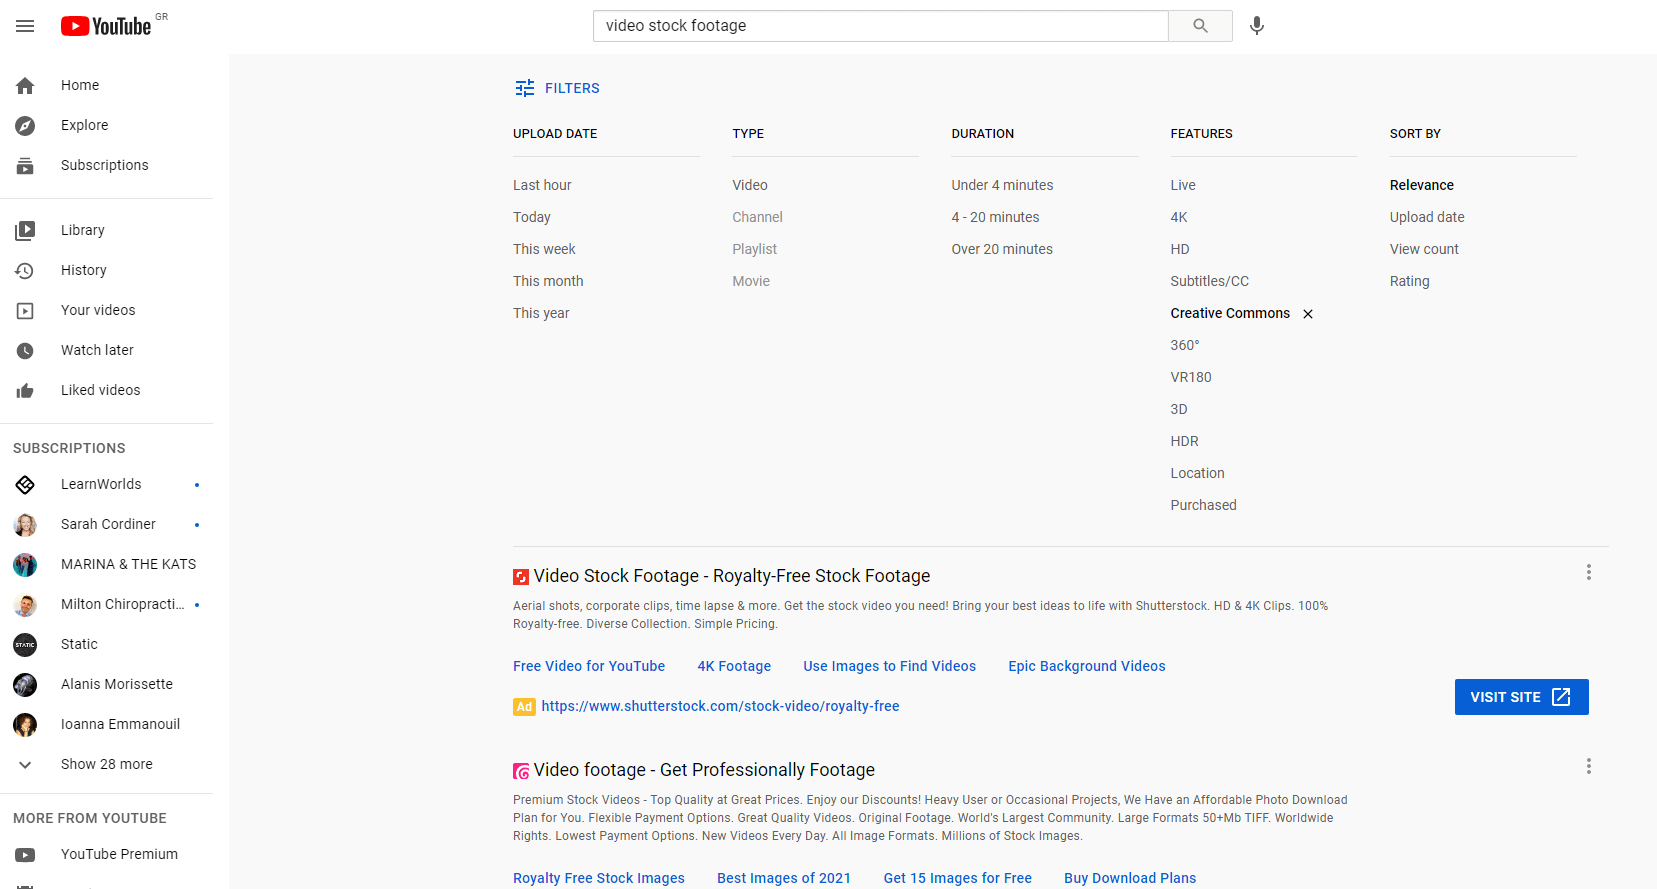The width and height of the screenshot is (1657, 889).
Task: Open Free Video for YouTube link
Action: (x=589, y=666)
